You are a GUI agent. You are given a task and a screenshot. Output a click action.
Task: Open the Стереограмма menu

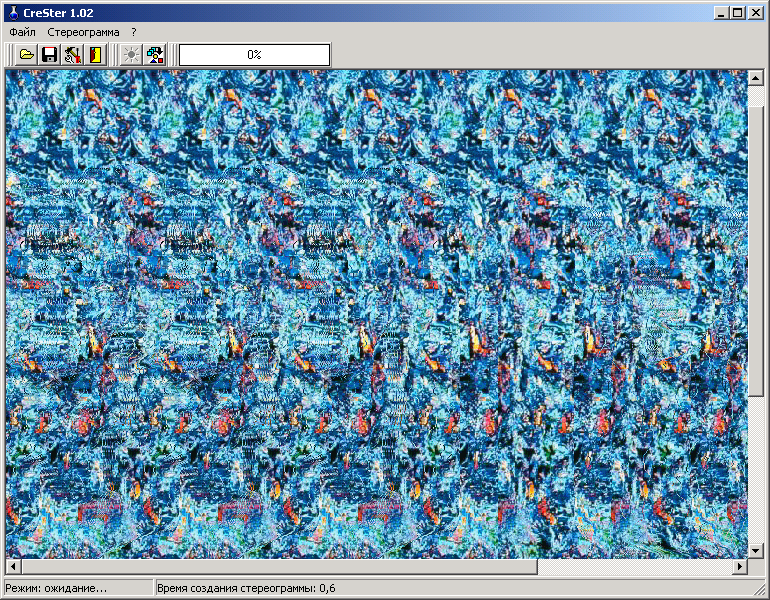[x=83, y=32]
